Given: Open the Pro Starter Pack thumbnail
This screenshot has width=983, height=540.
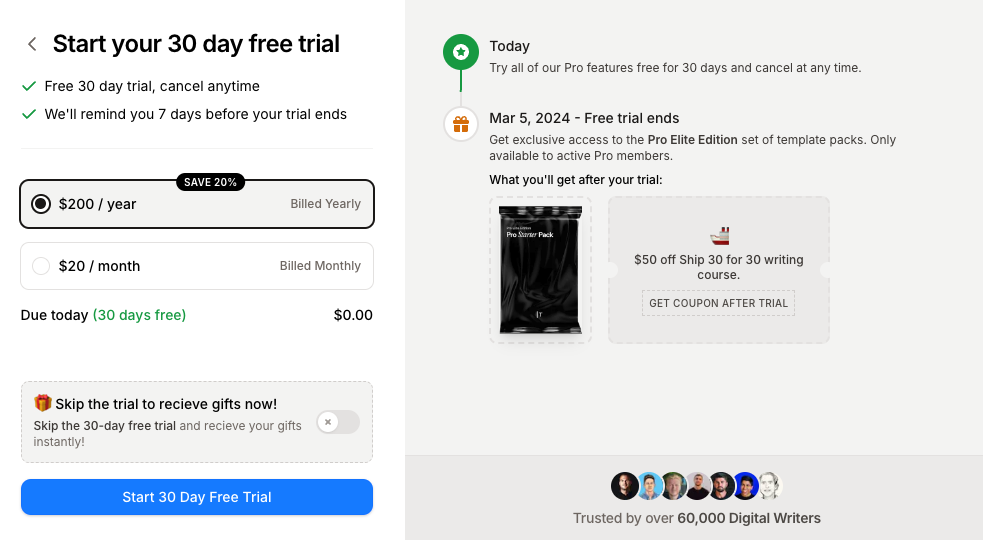Looking at the screenshot, I should point(540,269).
